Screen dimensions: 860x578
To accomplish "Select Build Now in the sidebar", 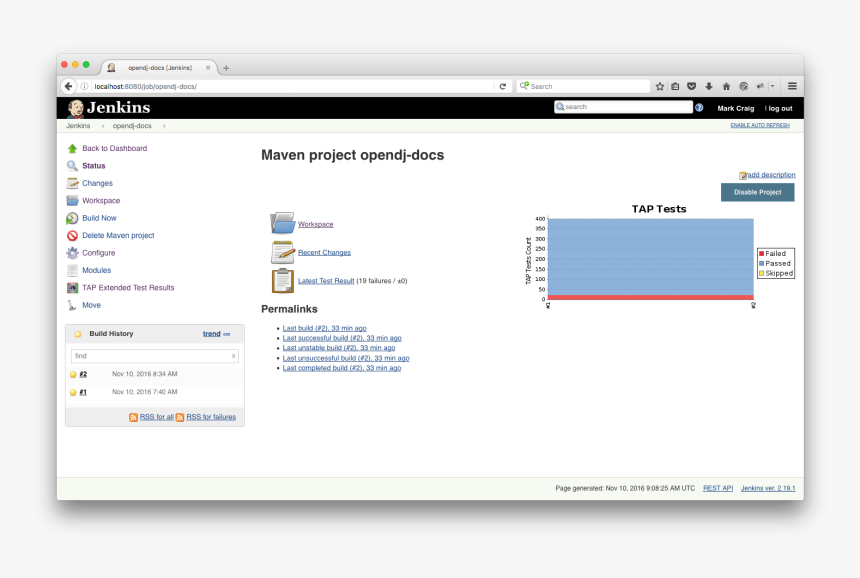I will pyautogui.click(x=98, y=218).
